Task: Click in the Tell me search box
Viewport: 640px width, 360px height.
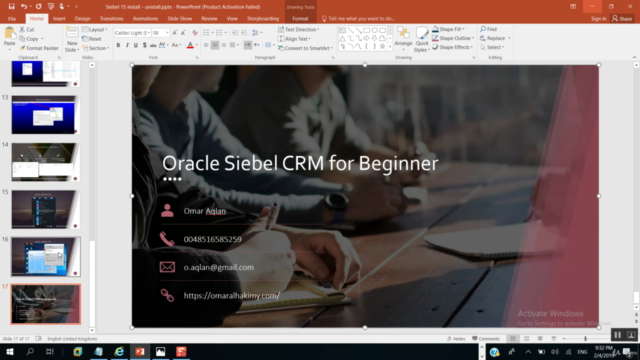Action: pyautogui.click(x=358, y=18)
